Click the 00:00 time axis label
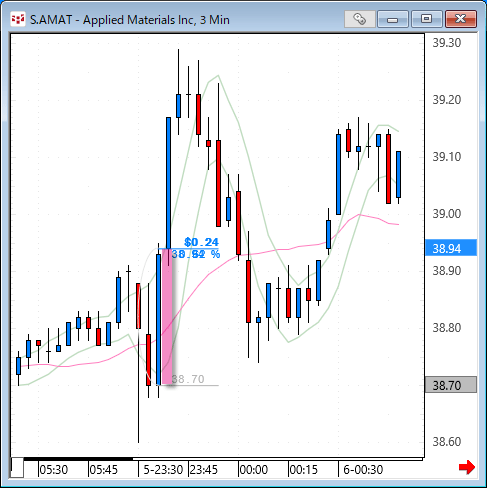487x488 pixels. (254, 470)
